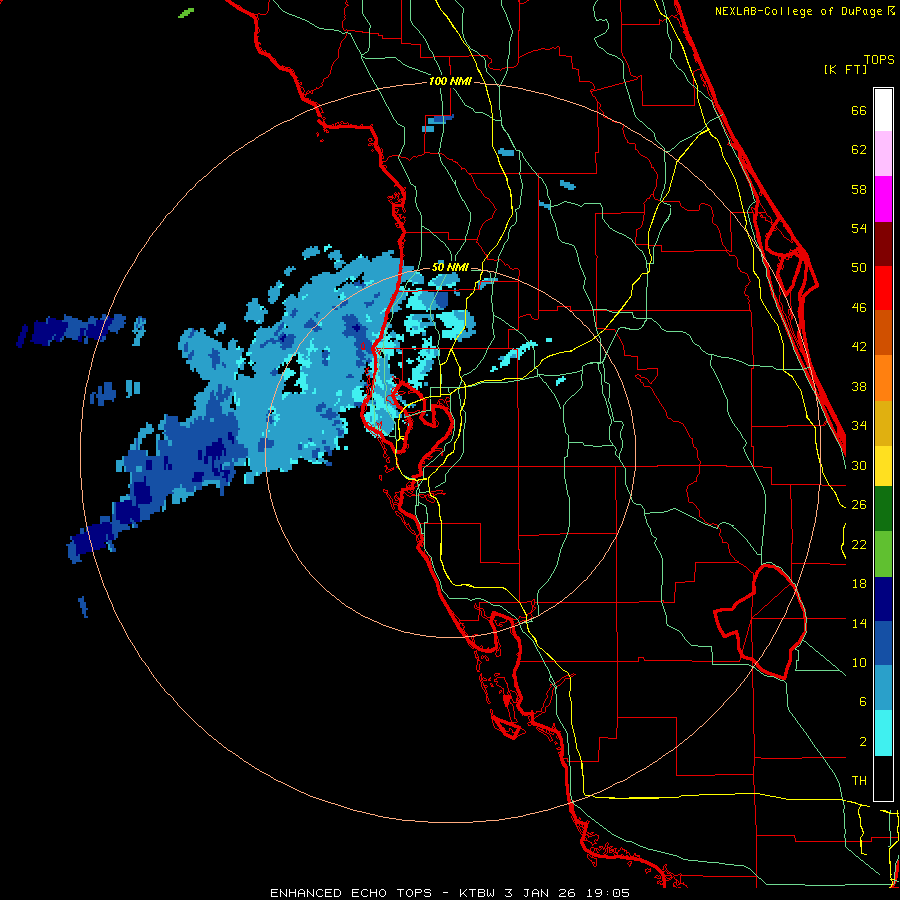Pick the light blue legend swatch
This screenshot has width=900, height=900.
[x=883, y=688]
